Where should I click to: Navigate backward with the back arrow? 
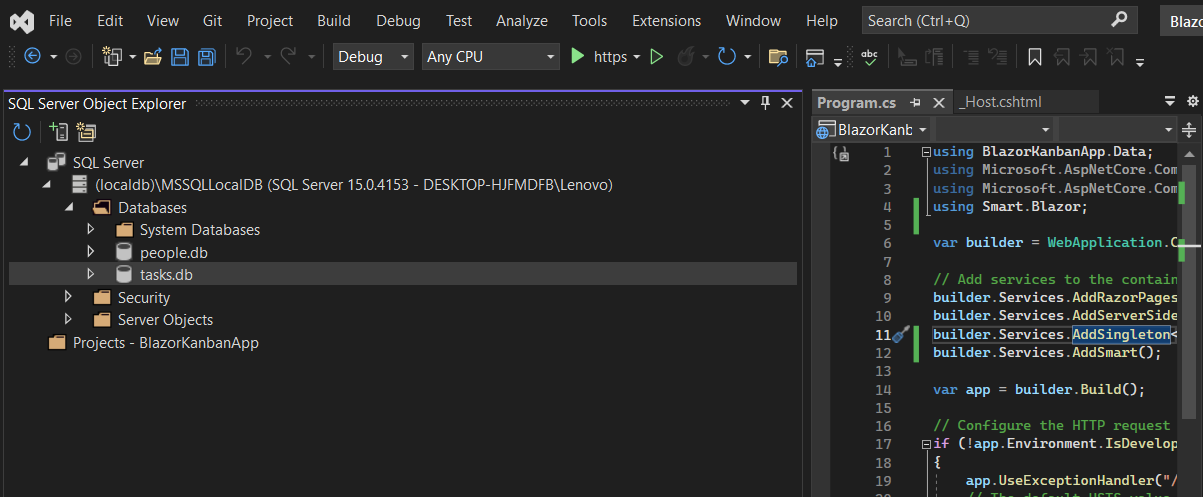(x=32, y=57)
